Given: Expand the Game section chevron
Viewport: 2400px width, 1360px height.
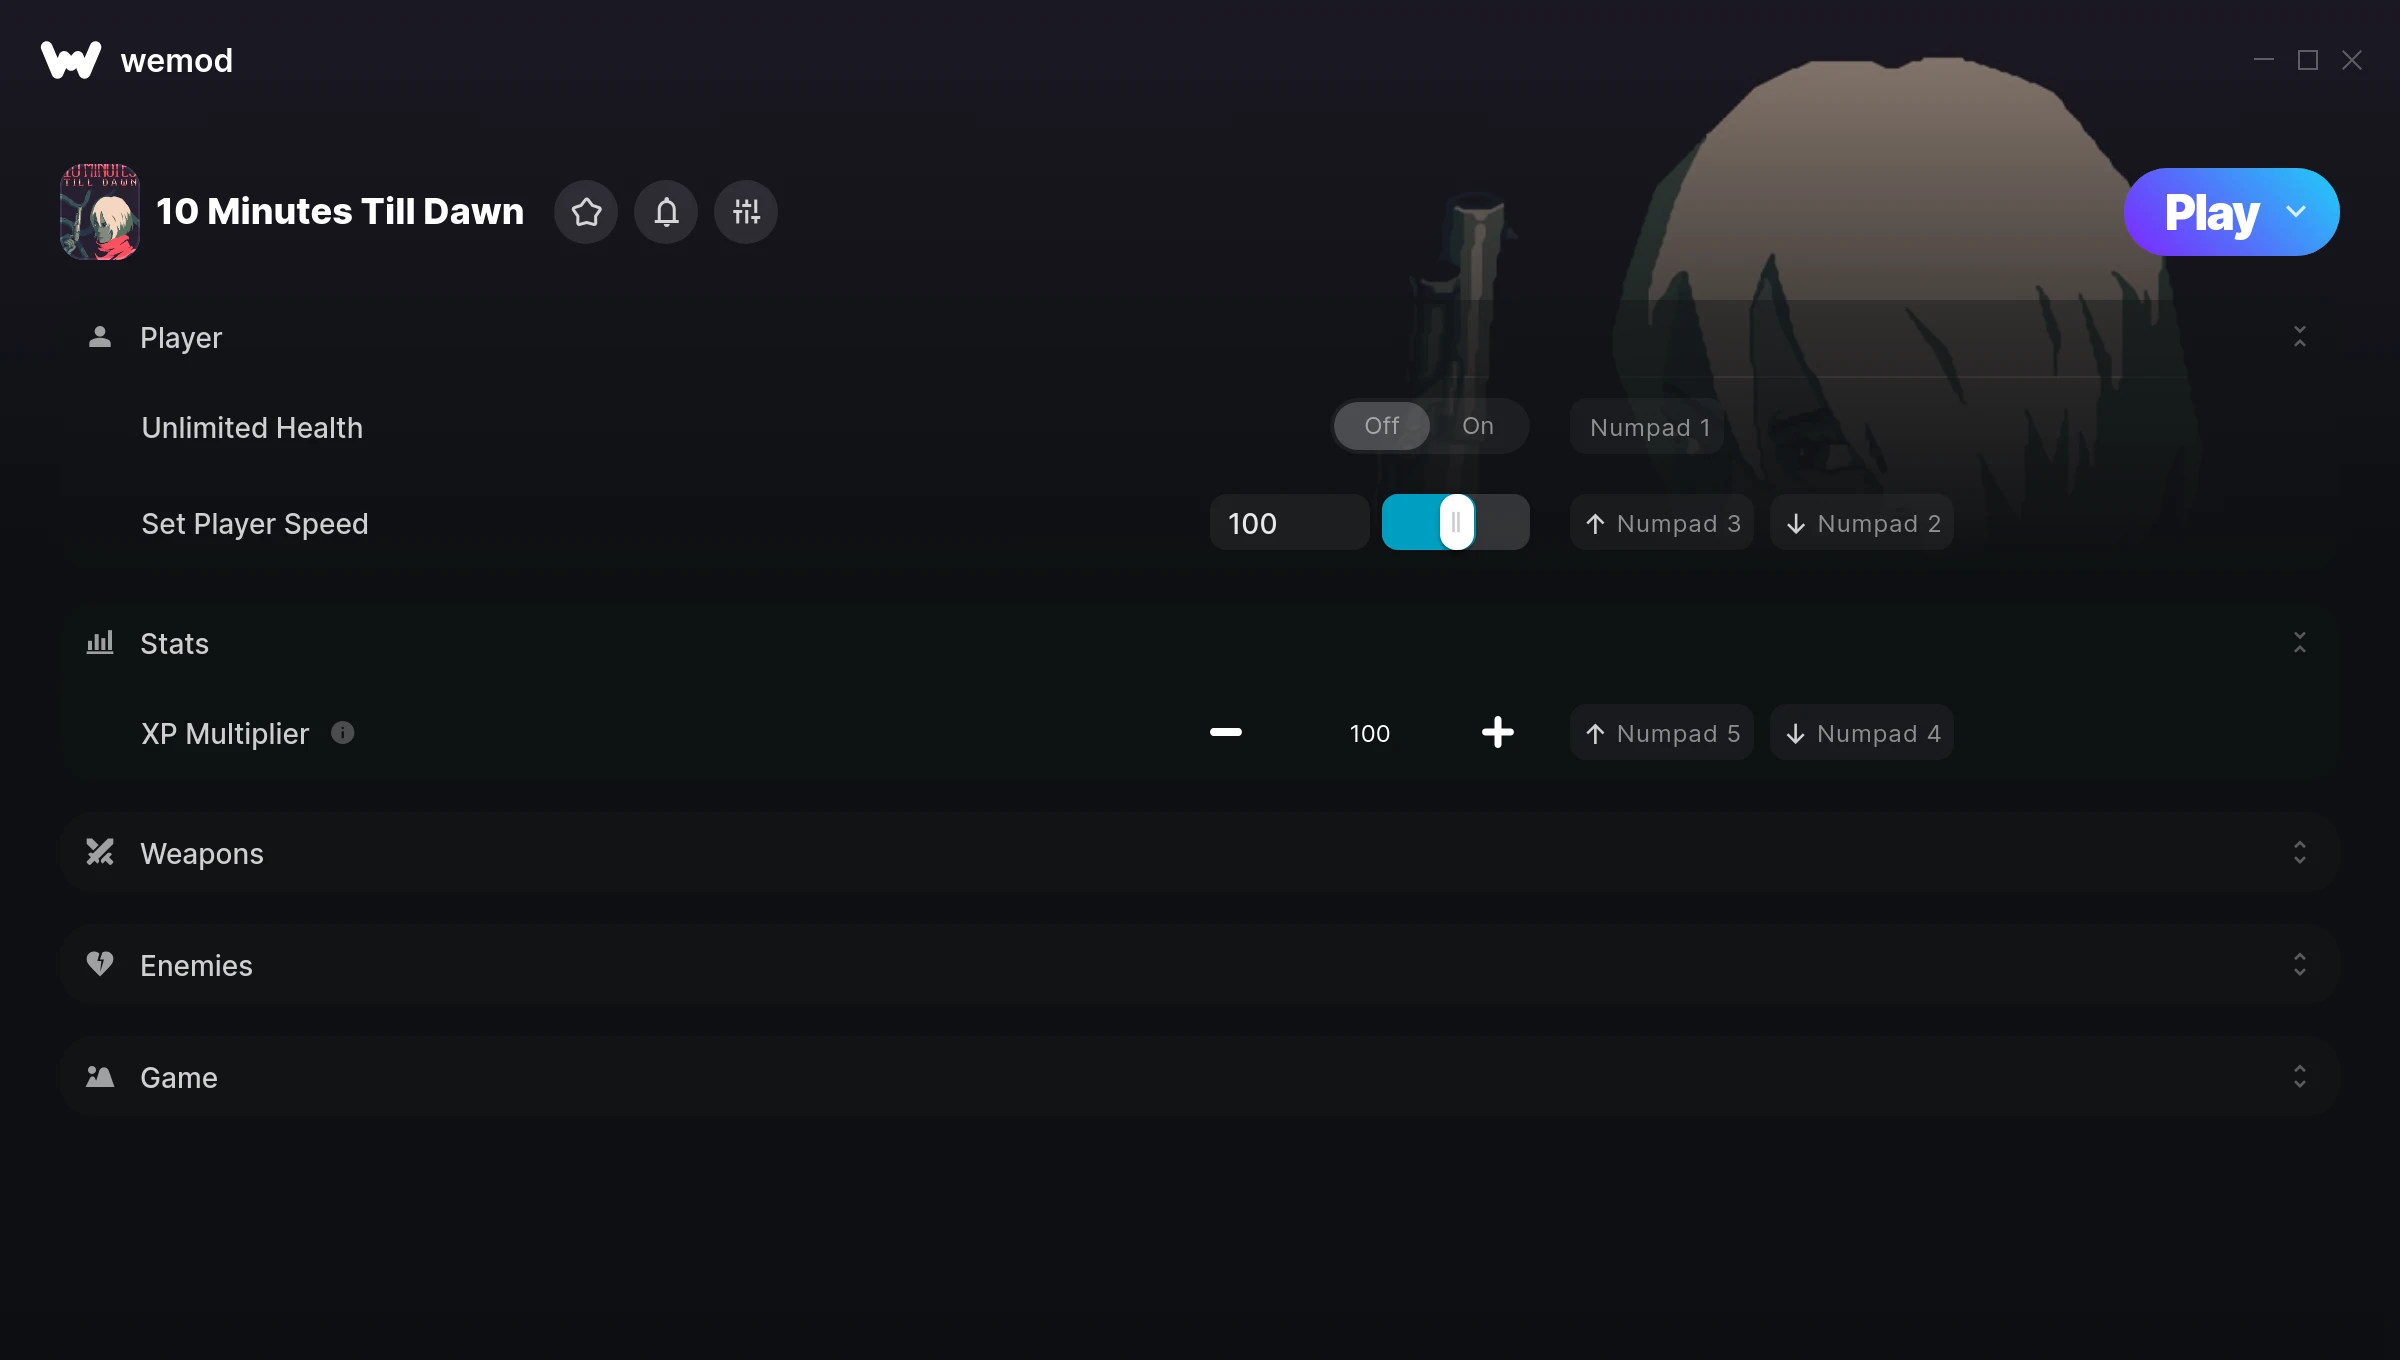Looking at the screenshot, I should click(x=2300, y=1077).
